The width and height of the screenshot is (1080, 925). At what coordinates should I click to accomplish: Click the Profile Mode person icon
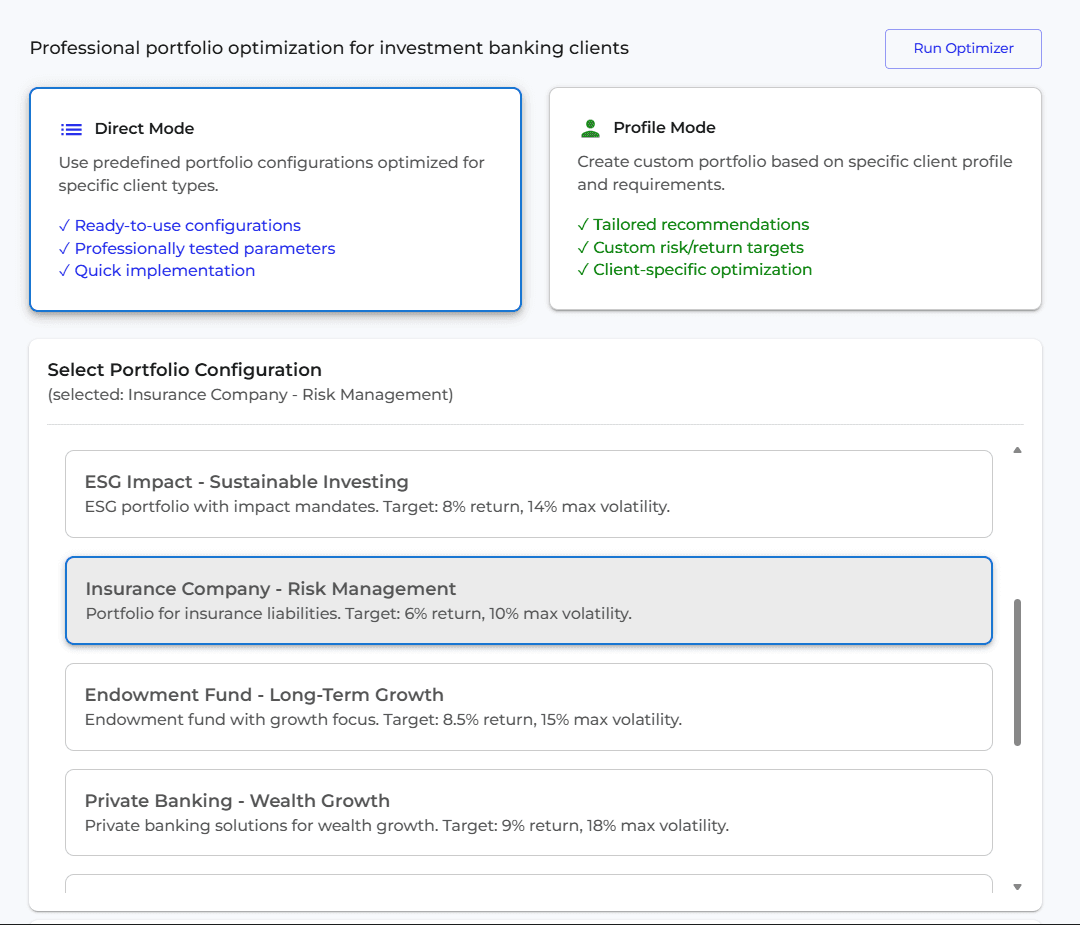pos(590,127)
